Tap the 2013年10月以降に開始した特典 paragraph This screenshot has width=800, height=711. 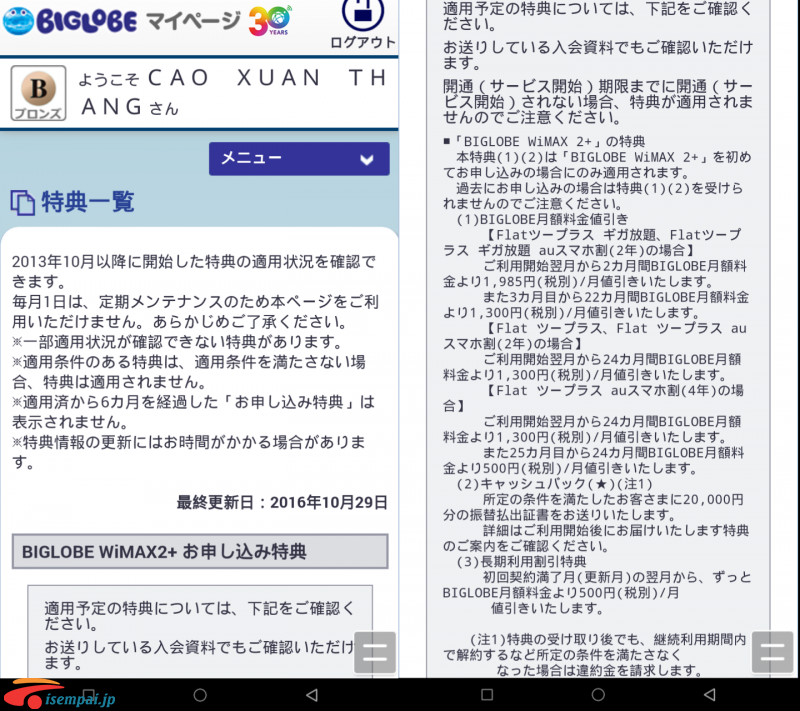194,271
